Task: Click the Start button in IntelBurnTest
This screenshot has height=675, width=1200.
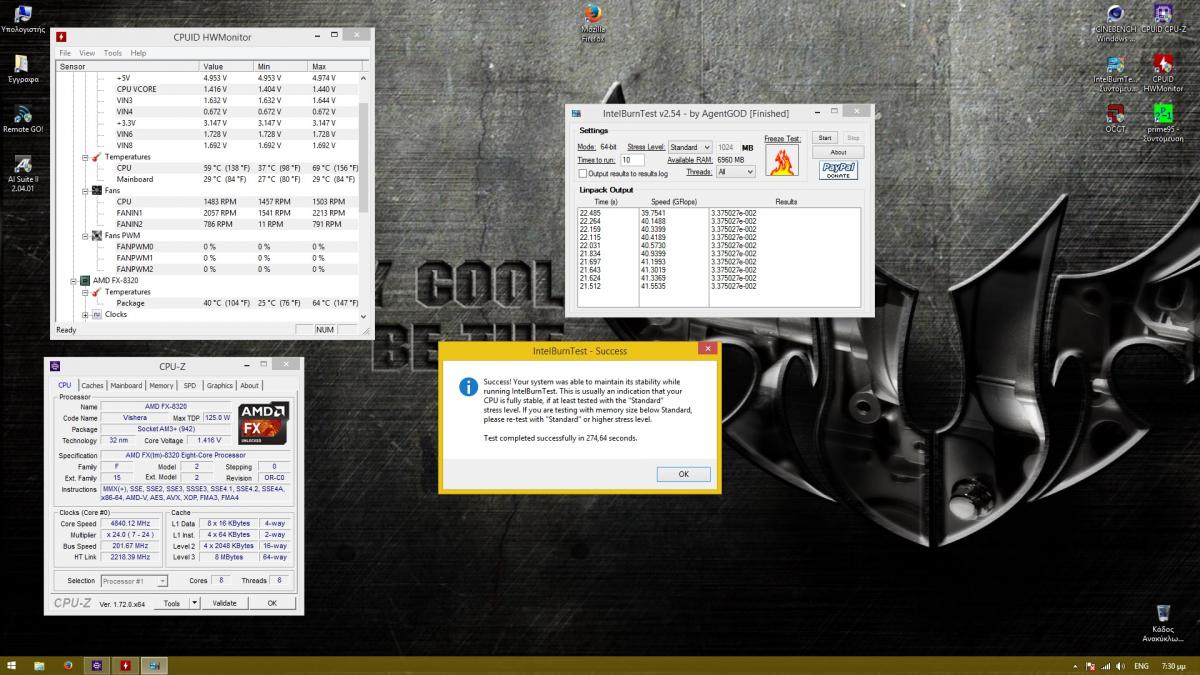Action: pyautogui.click(x=825, y=138)
